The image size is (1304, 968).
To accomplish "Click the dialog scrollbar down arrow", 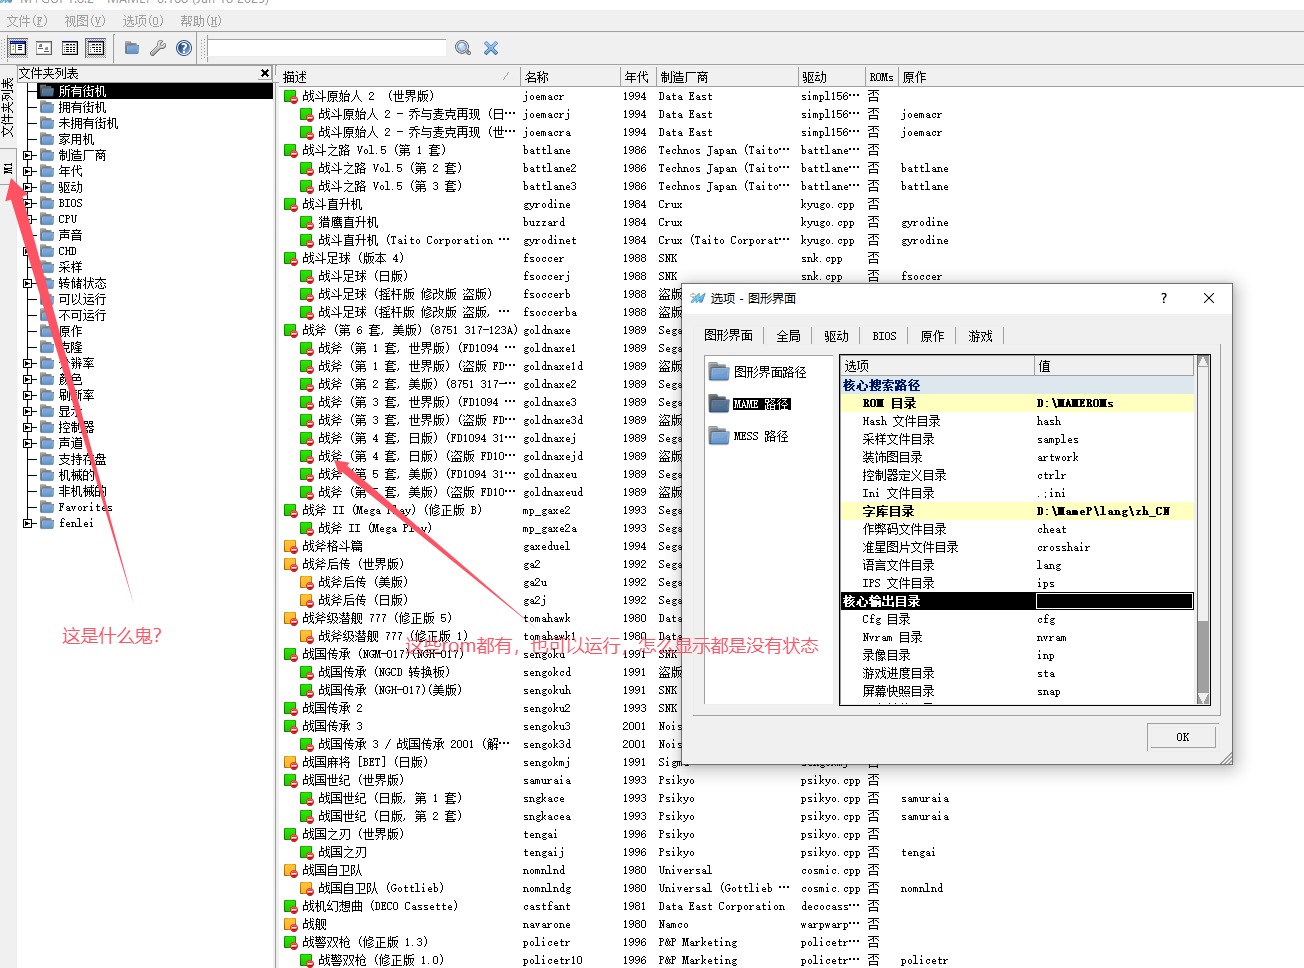I will (x=1203, y=698).
